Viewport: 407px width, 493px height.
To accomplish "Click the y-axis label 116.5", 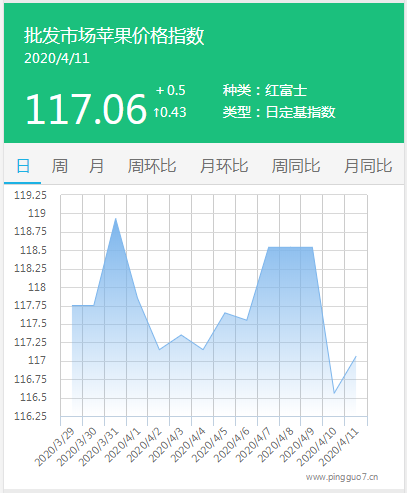I will tap(33, 397).
